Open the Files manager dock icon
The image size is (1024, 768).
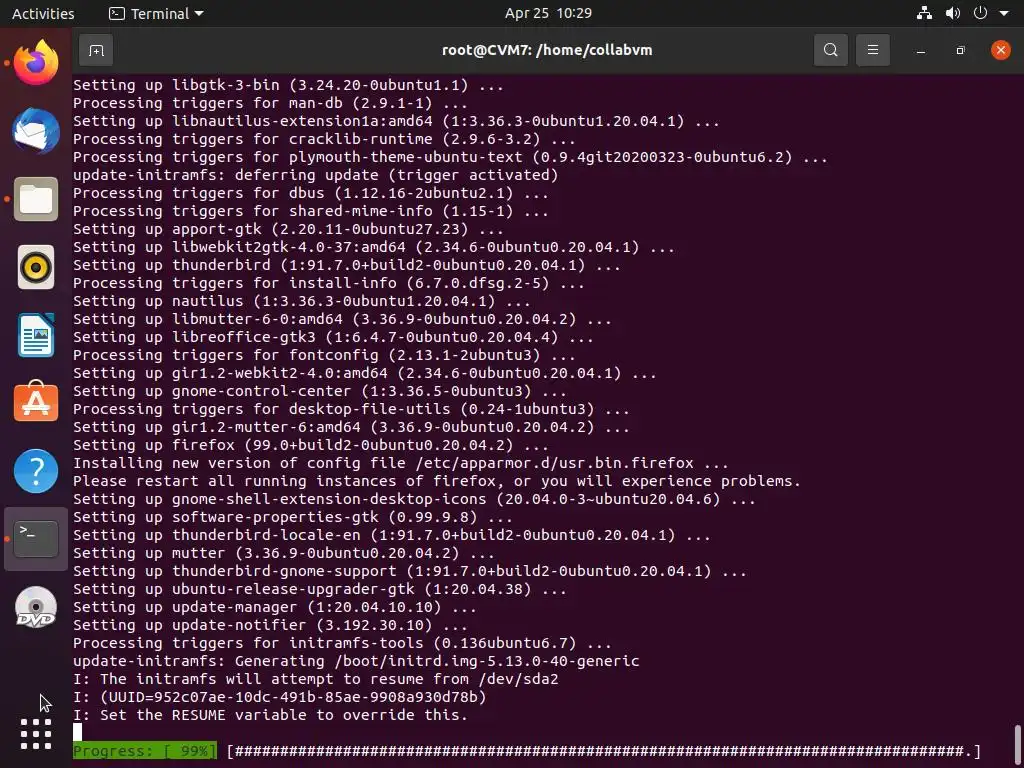pyautogui.click(x=36, y=199)
